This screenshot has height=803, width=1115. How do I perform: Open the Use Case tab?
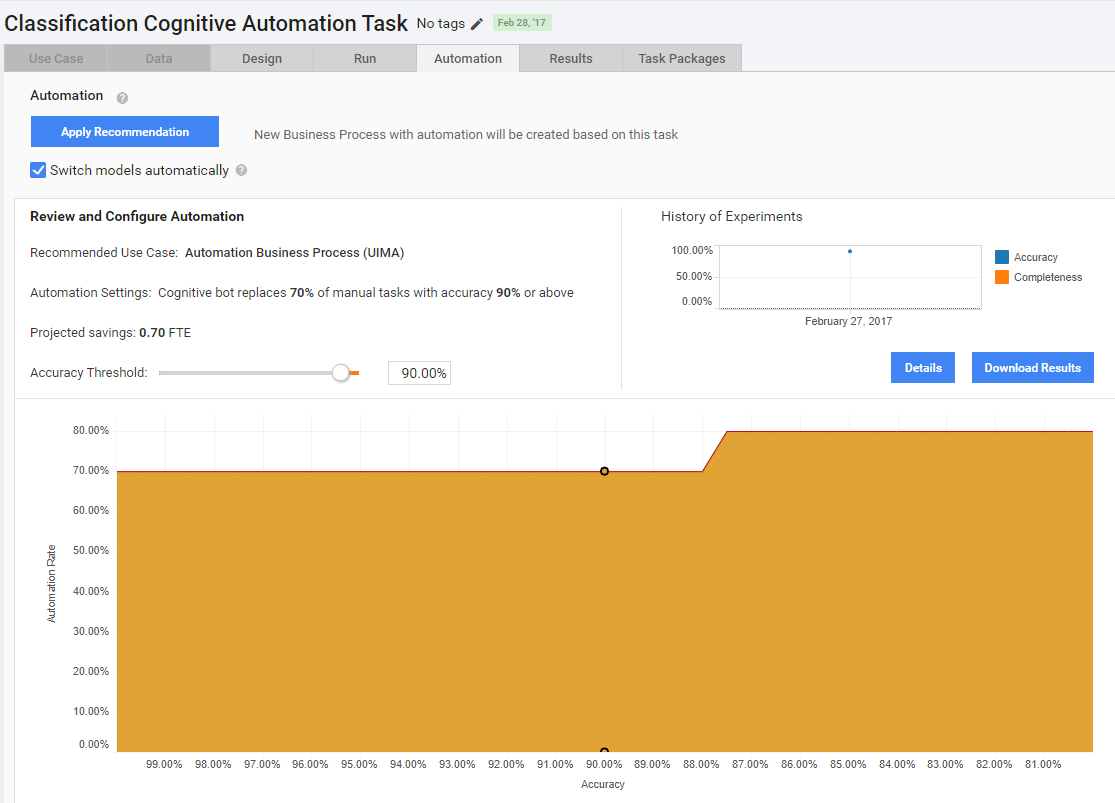tap(56, 58)
